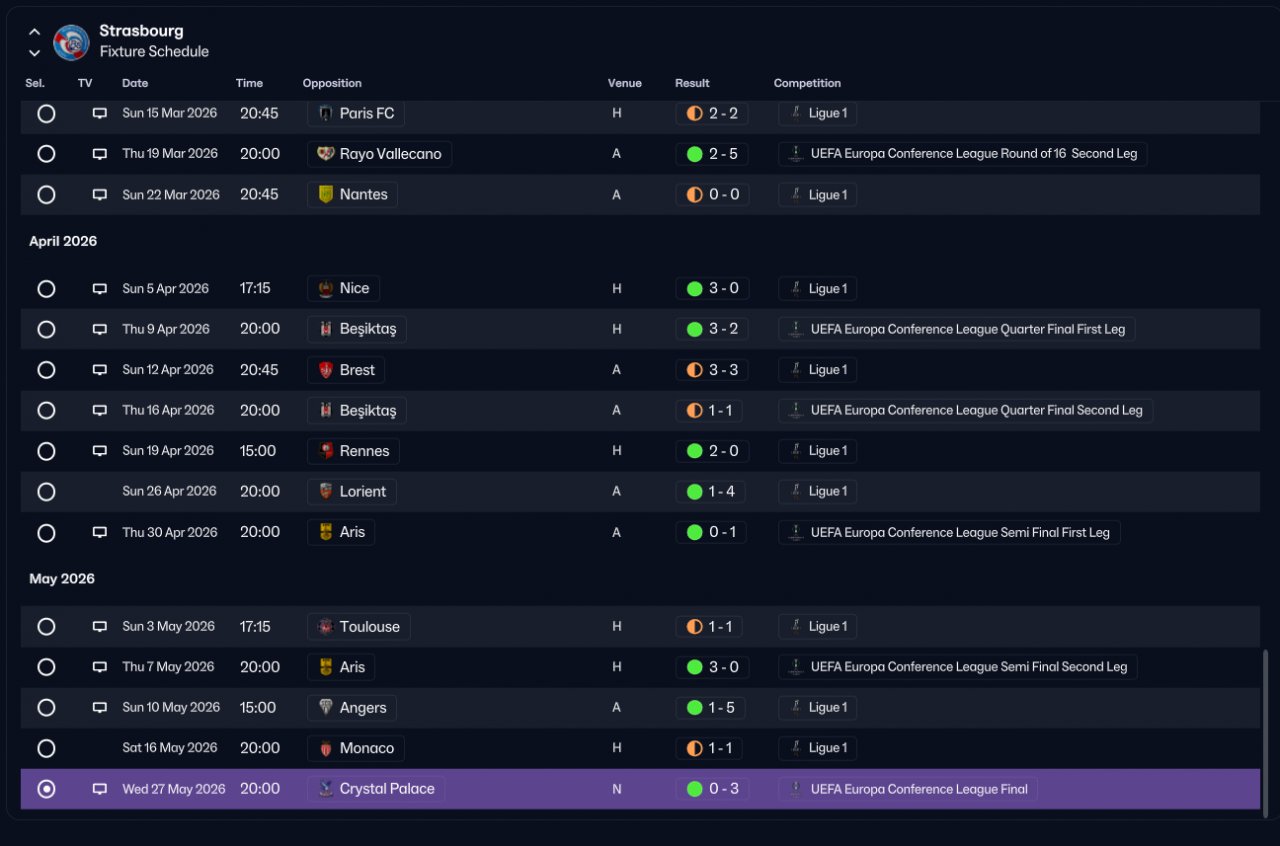Sort fixtures by the Time column header
Image resolution: width=1280 pixels, height=846 pixels.
(249, 83)
